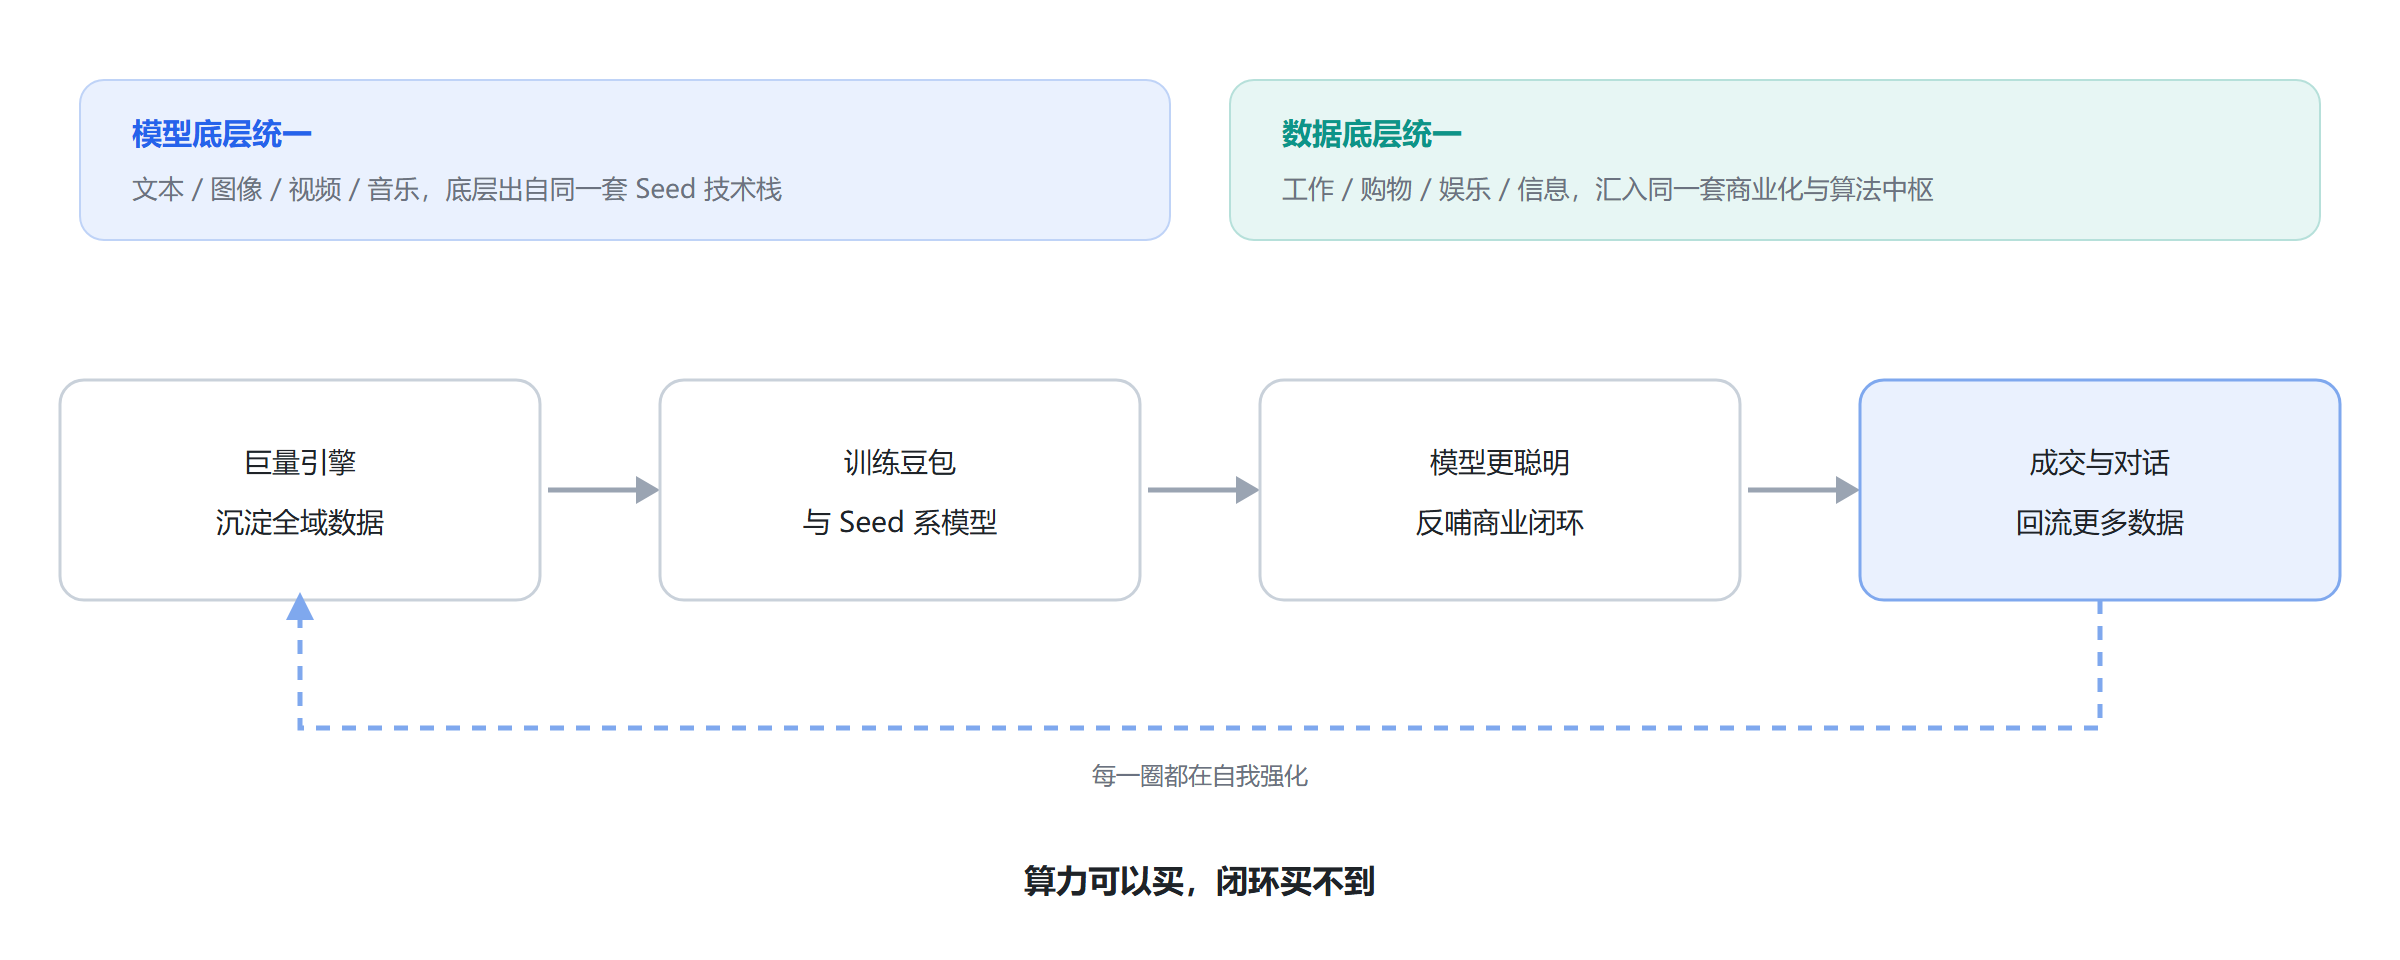
Task: Click the 模型更聪明 反哺商业闭环 box
Action: click(1500, 490)
